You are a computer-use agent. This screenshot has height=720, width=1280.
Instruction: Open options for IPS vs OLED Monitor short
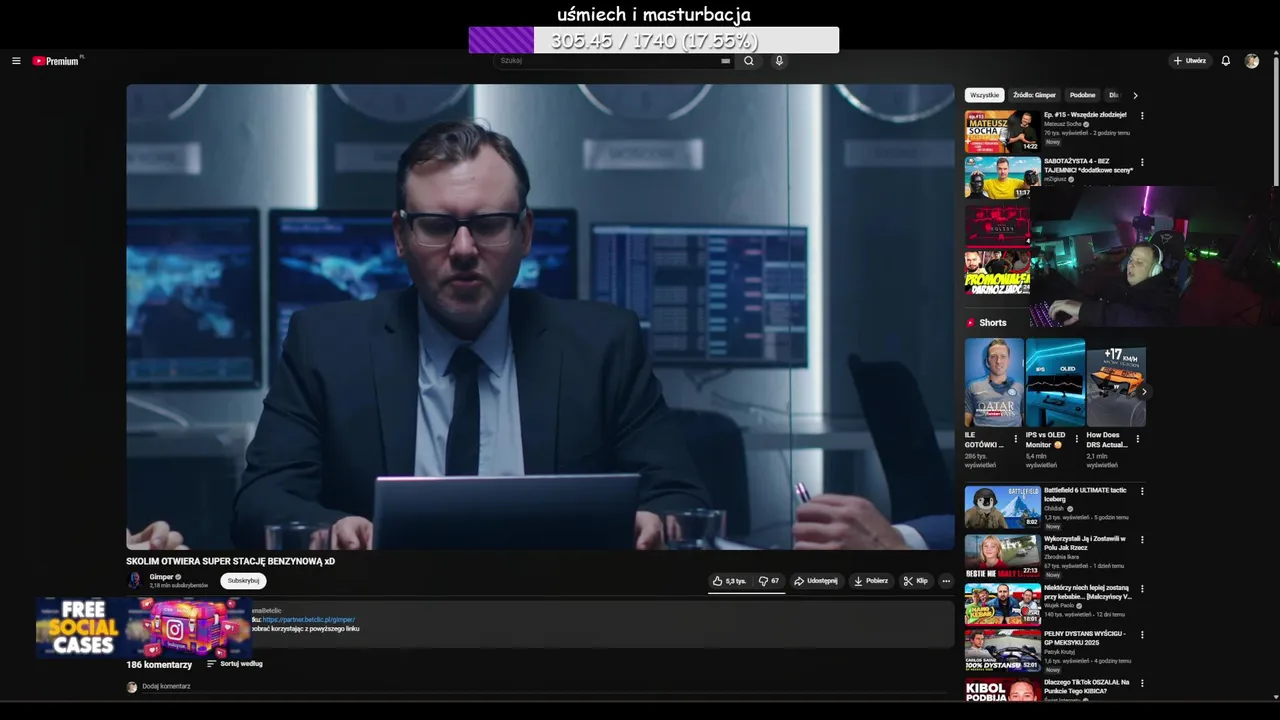tap(1077, 438)
